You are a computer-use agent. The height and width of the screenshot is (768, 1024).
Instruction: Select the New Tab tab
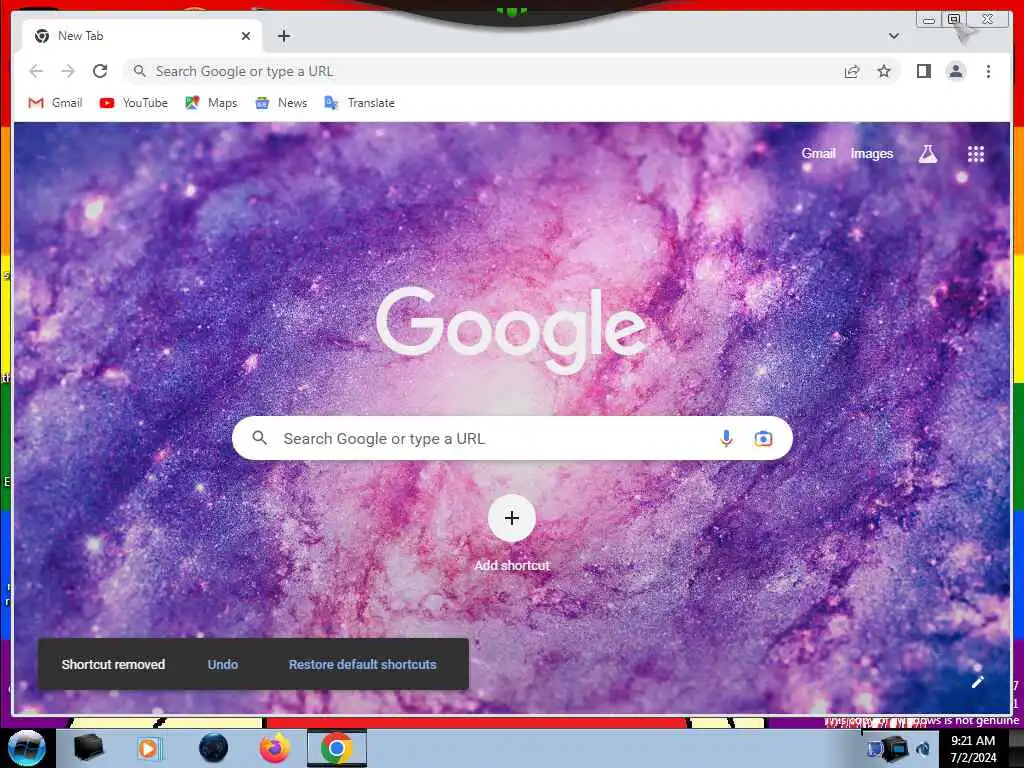142,36
